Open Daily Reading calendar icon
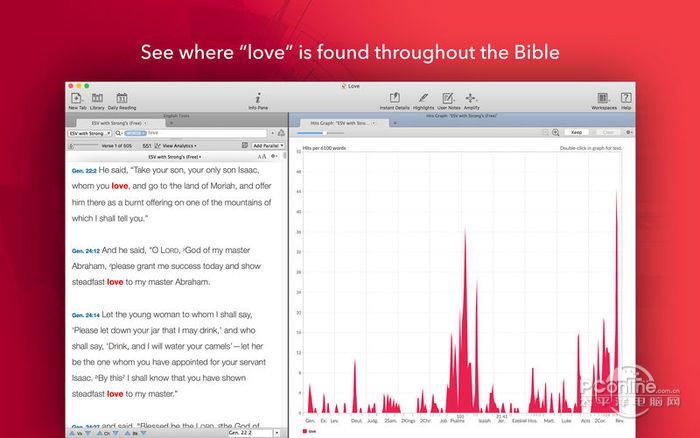This screenshot has height=438, width=700. pos(122,98)
